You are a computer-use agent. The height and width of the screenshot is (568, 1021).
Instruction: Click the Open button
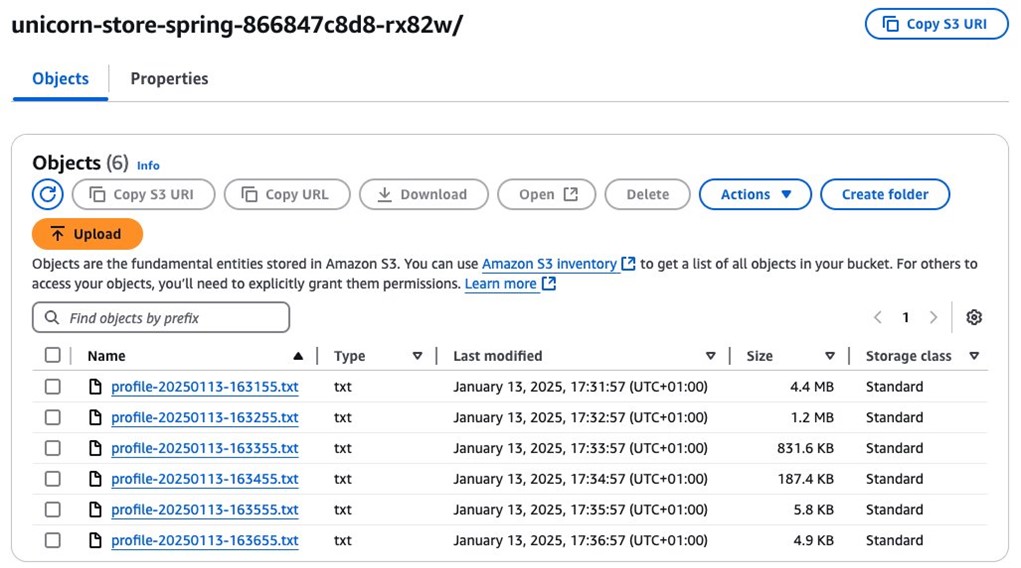pos(547,194)
